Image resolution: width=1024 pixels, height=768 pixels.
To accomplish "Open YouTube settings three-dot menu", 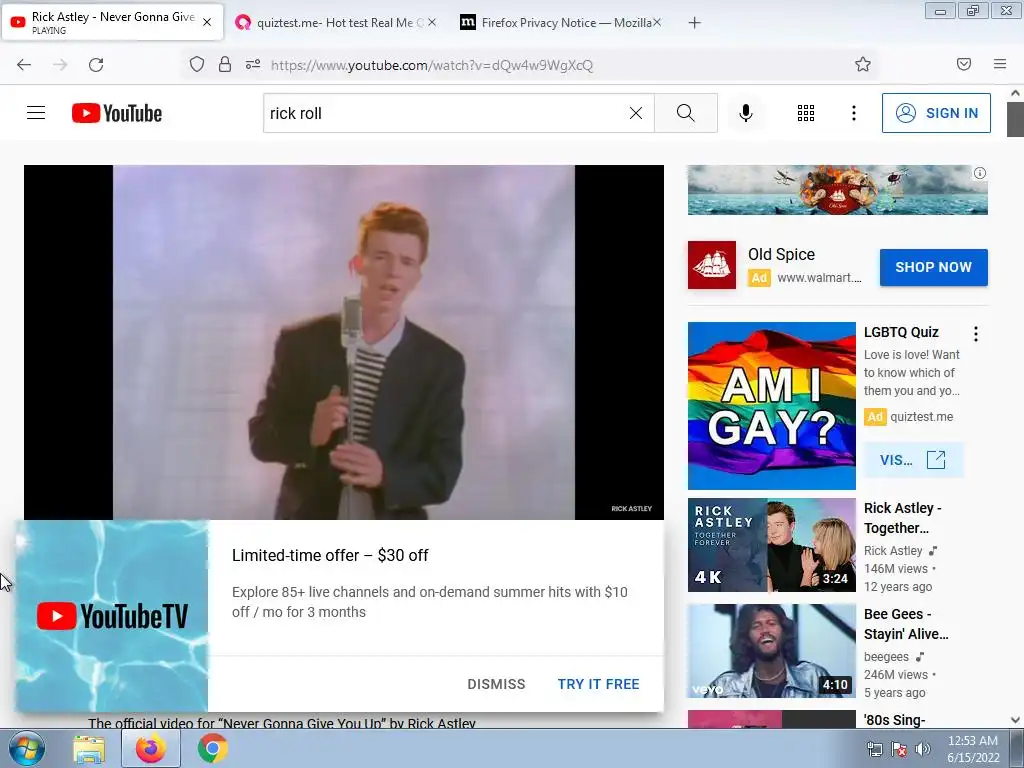I will [x=854, y=113].
